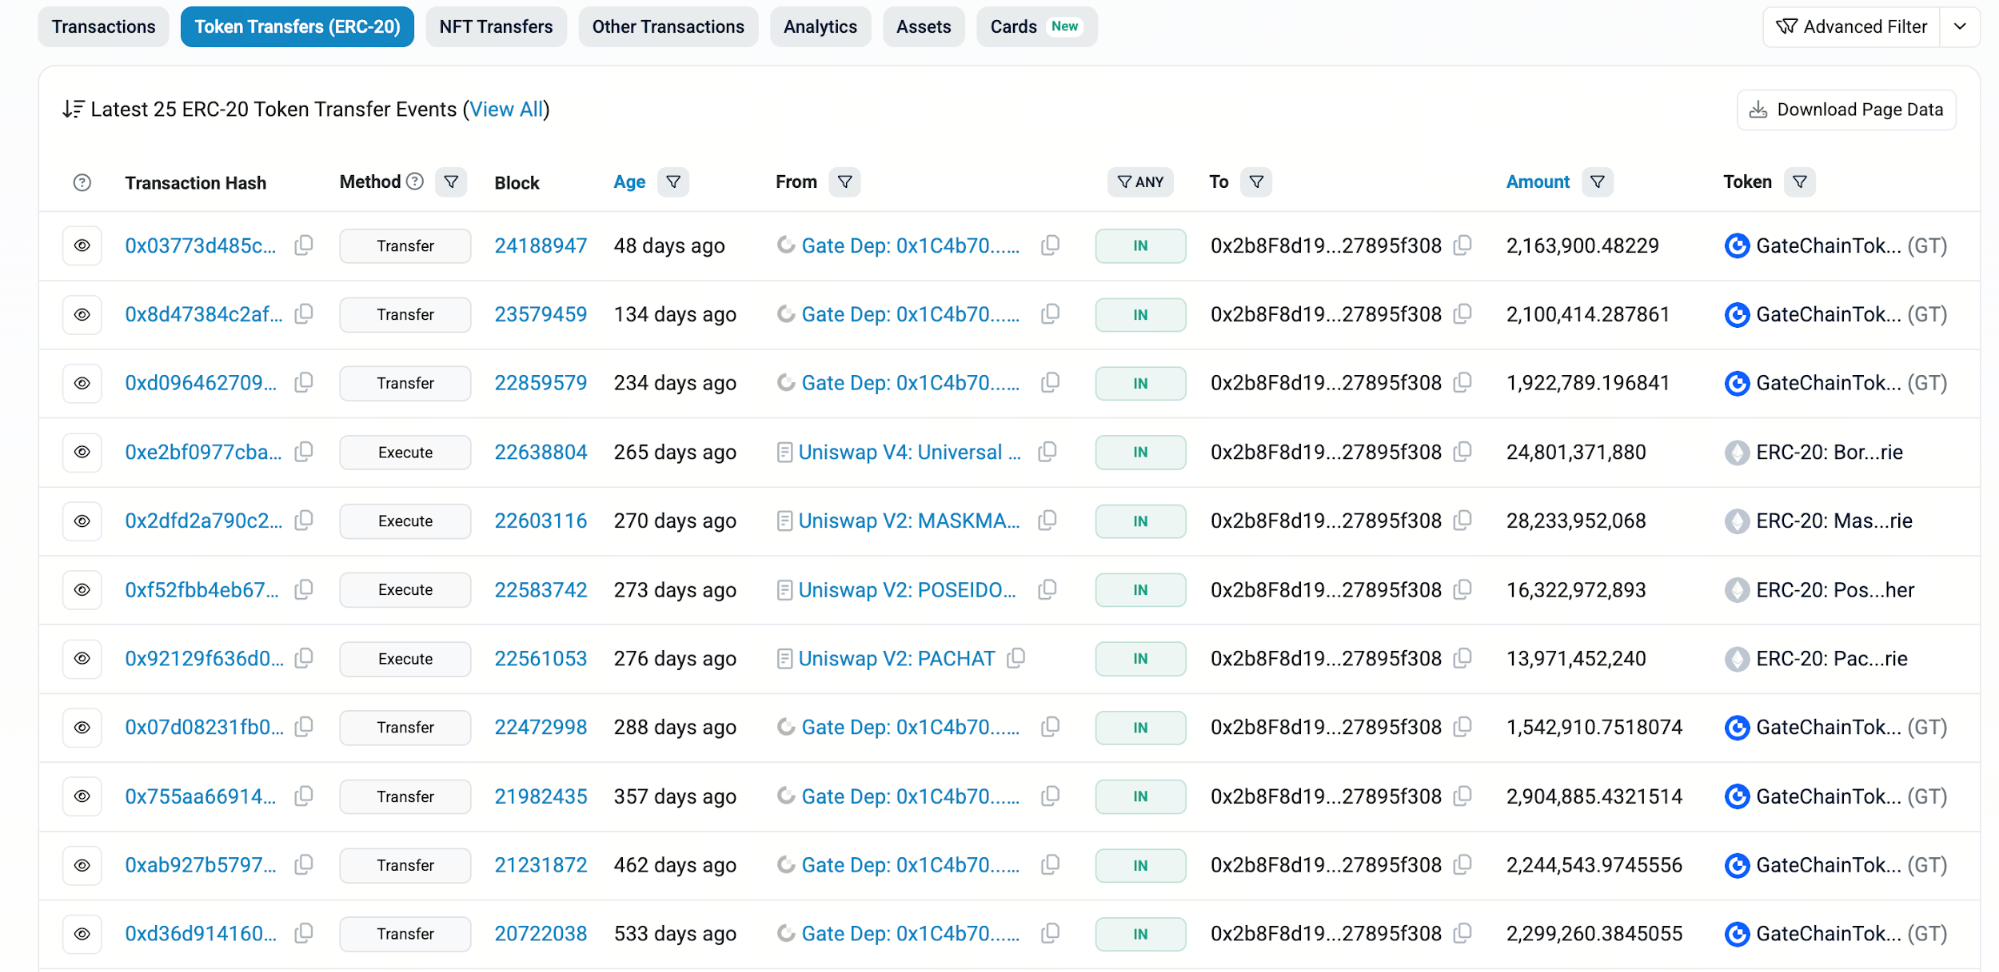Open the To column filter dropdown

pyautogui.click(x=1256, y=182)
